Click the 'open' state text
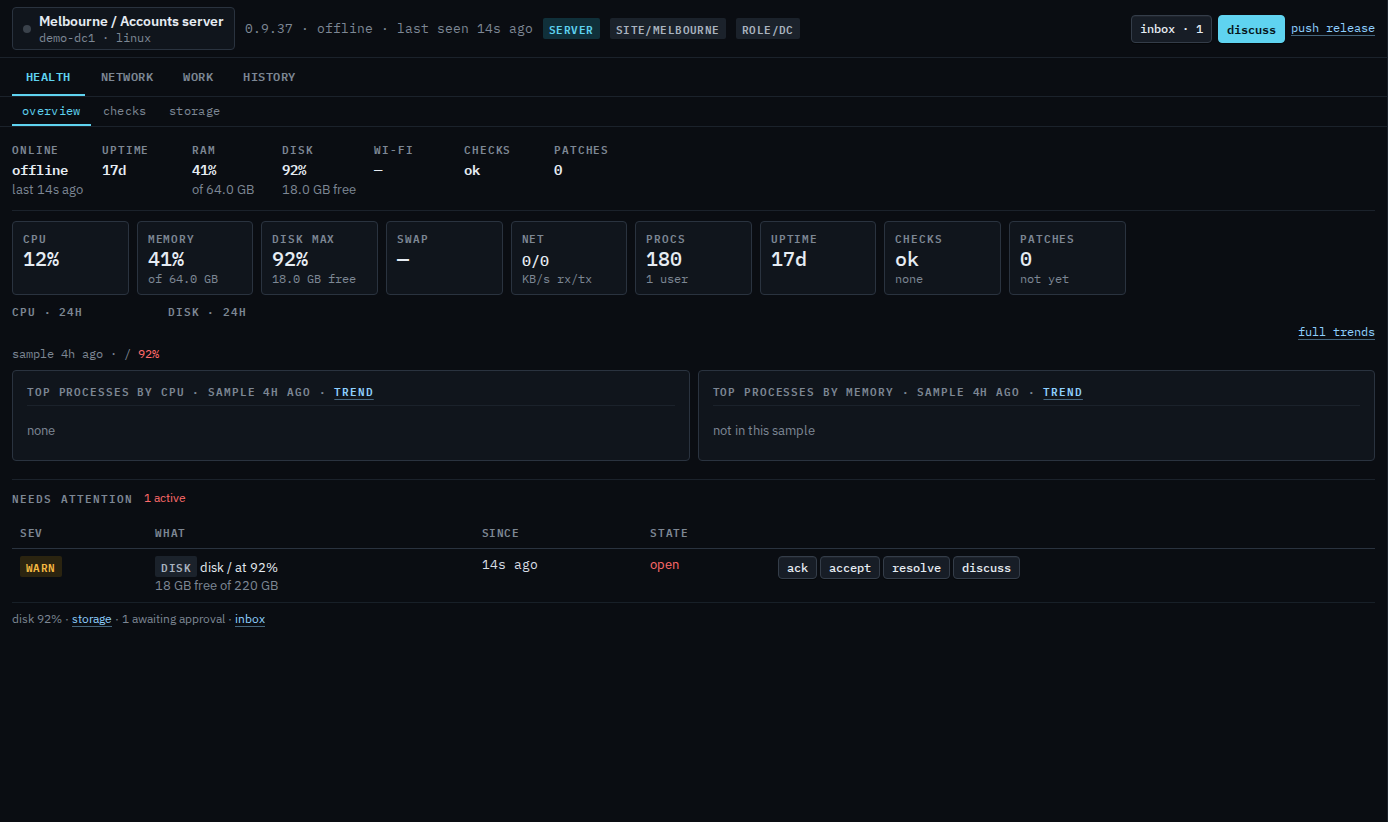This screenshot has width=1388, height=822. 664,565
